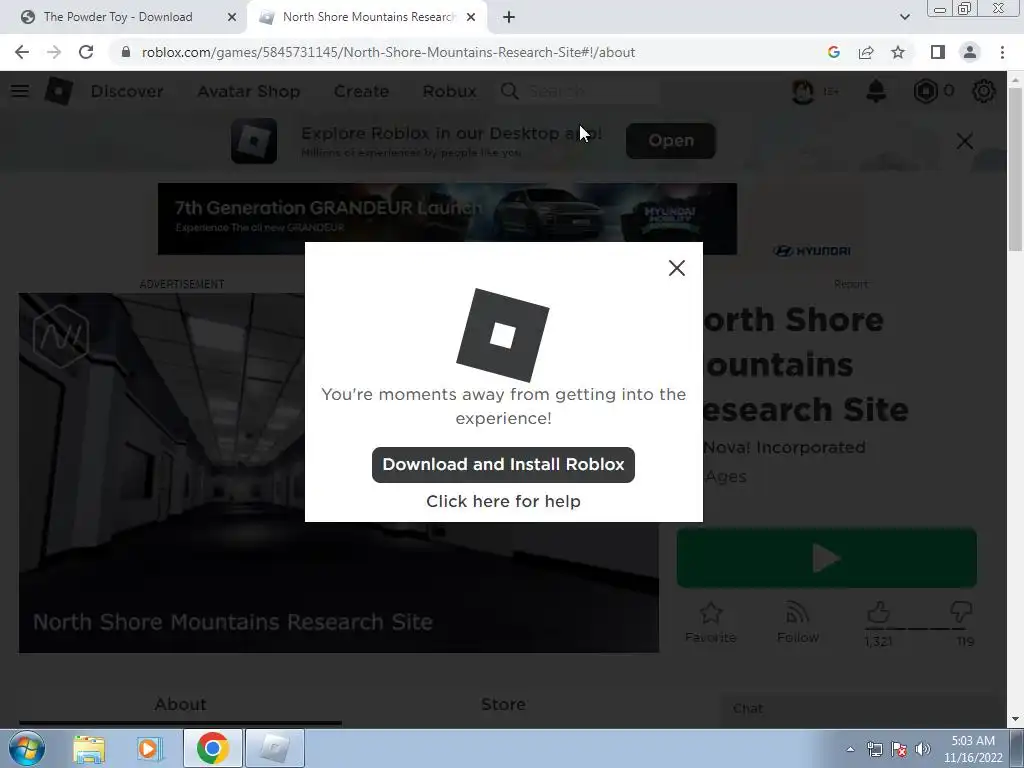
Task: Open Chrome side panel
Action: point(938,52)
